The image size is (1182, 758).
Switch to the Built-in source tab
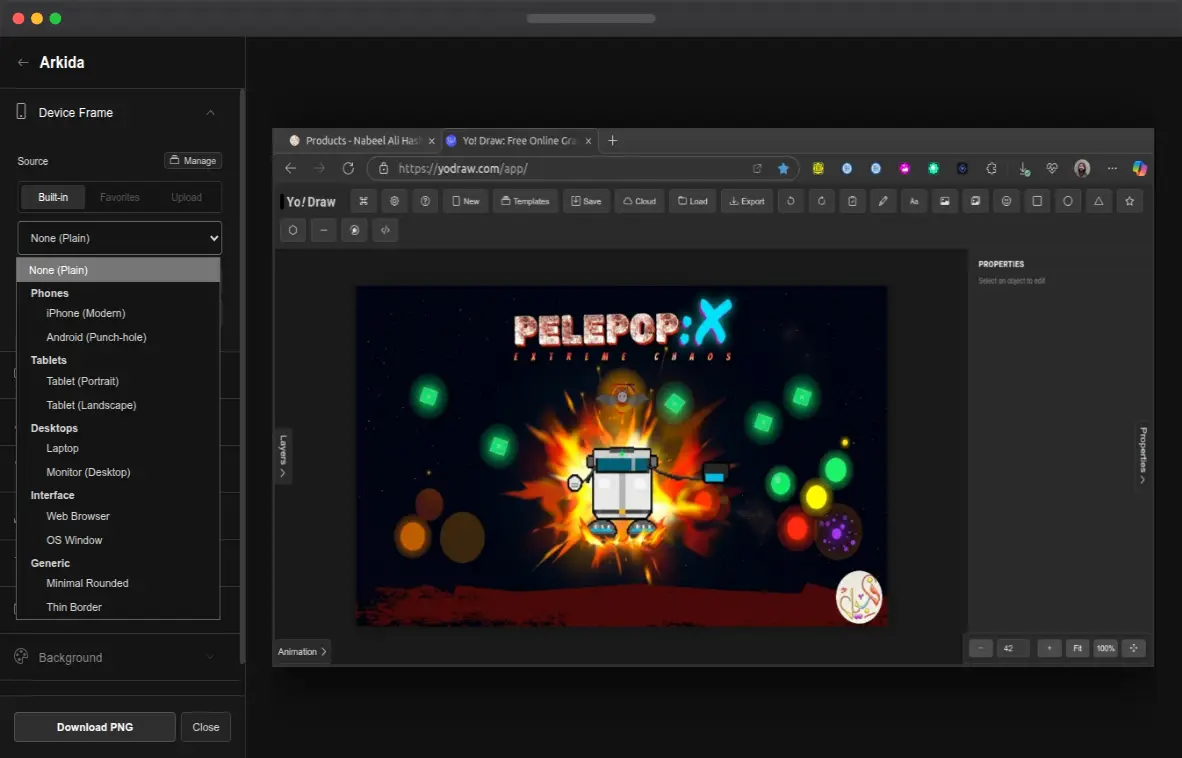(53, 197)
